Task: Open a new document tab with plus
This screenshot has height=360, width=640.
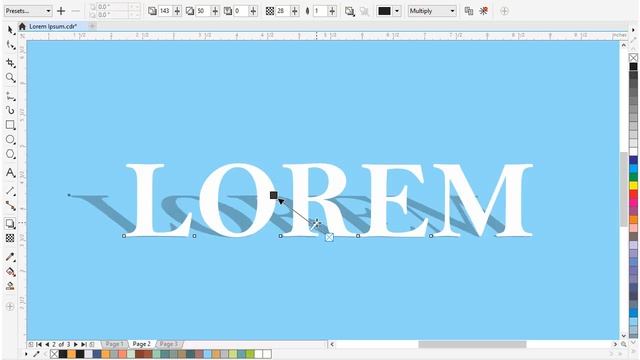Action: 92,26
